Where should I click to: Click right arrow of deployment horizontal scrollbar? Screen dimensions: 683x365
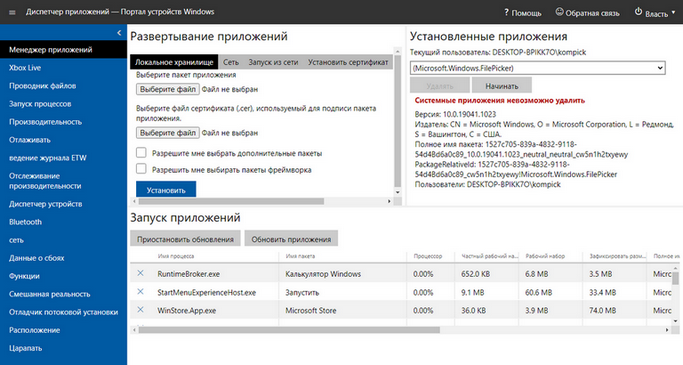pos(389,201)
